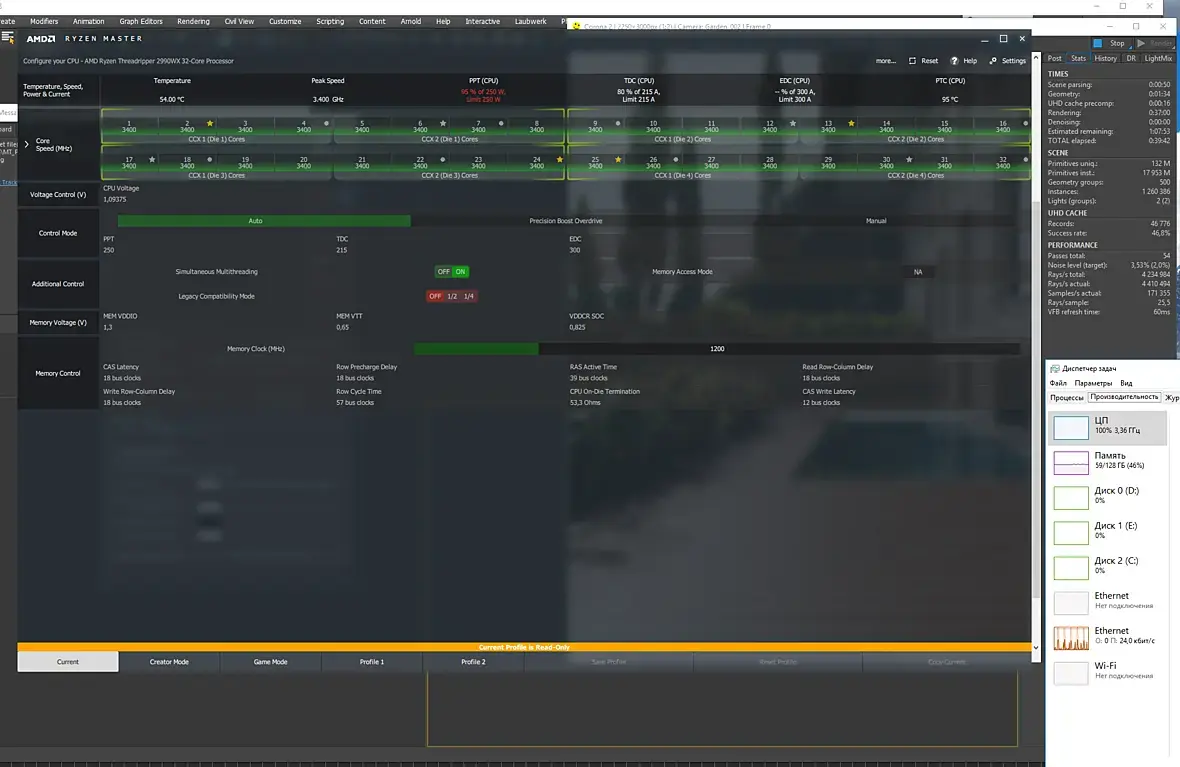This screenshot has height=767, width=1180.
Task: Click the Stop render icon in Corona window
Action: tap(1097, 44)
